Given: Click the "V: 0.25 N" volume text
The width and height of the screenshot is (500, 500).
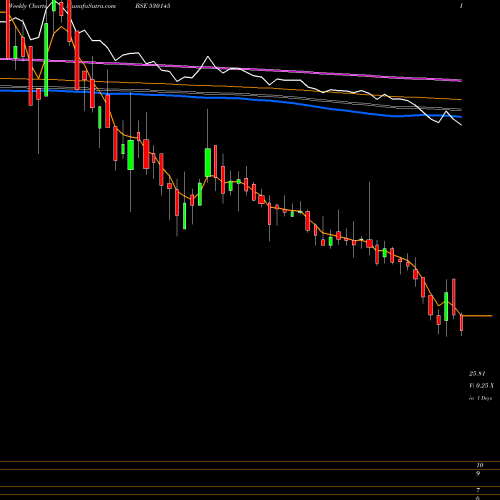Looking at the screenshot, I should [x=481, y=386].
